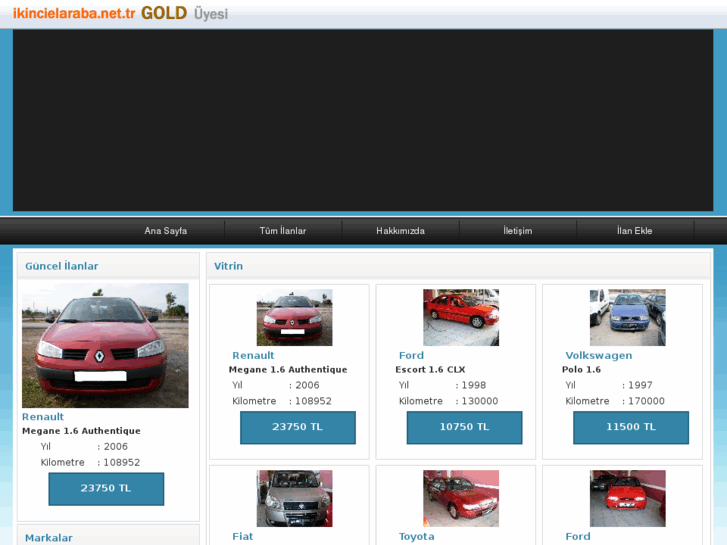
Task: Click the ikincielaraba.net.tr GOLD logo
Action: pyautogui.click(x=120, y=14)
